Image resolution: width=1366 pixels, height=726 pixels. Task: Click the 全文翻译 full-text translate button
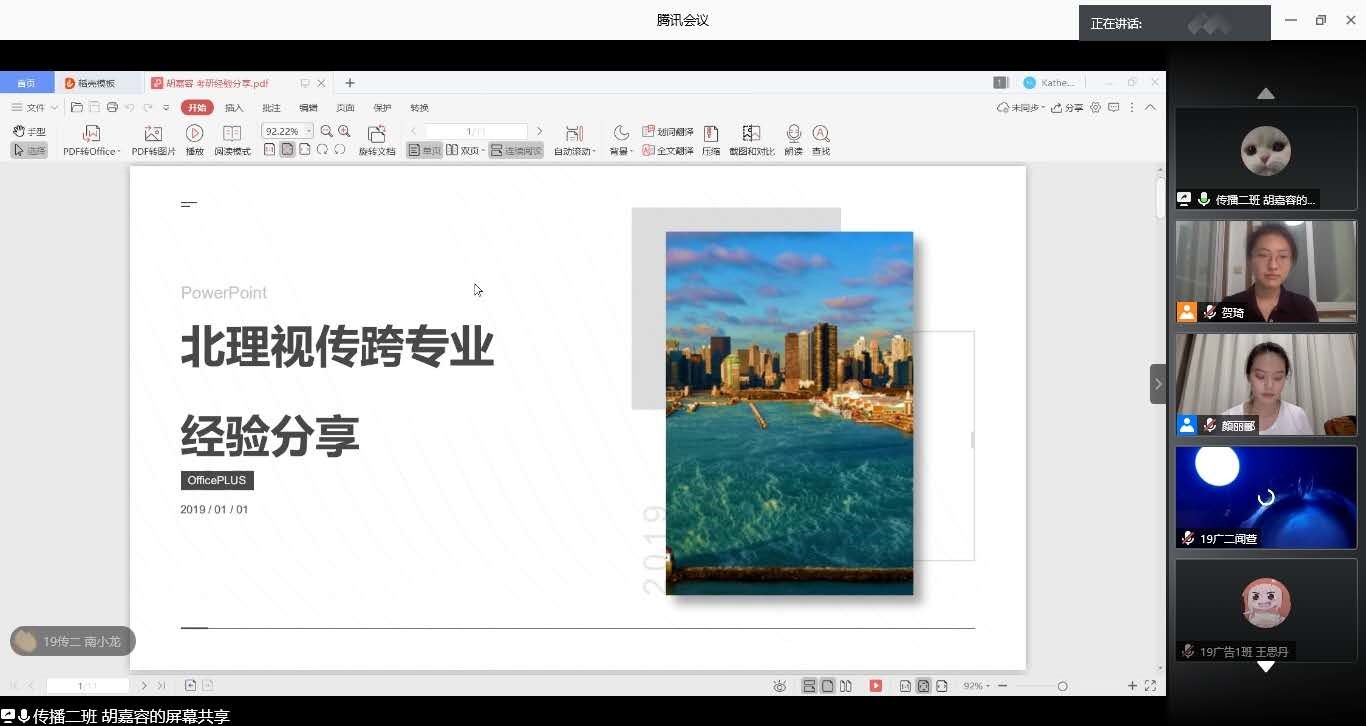(x=668, y=151)
